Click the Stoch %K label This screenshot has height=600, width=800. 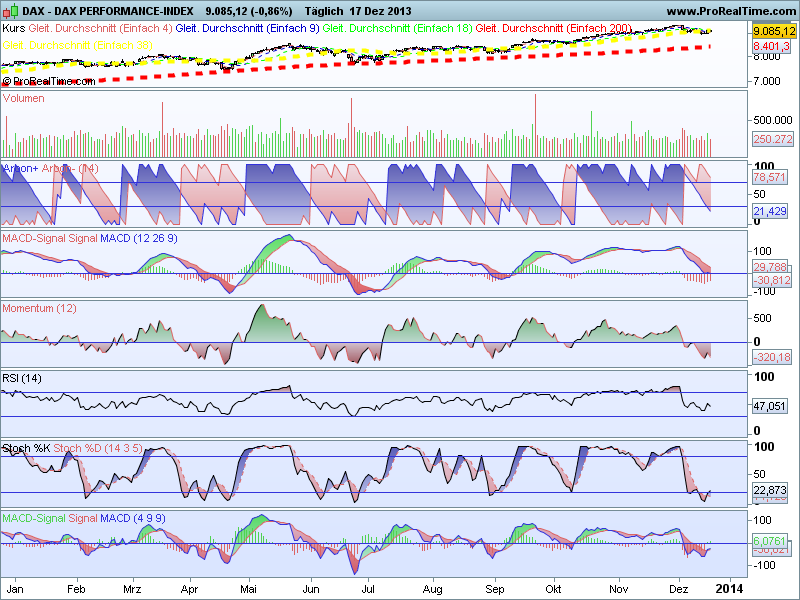[26, 448]
